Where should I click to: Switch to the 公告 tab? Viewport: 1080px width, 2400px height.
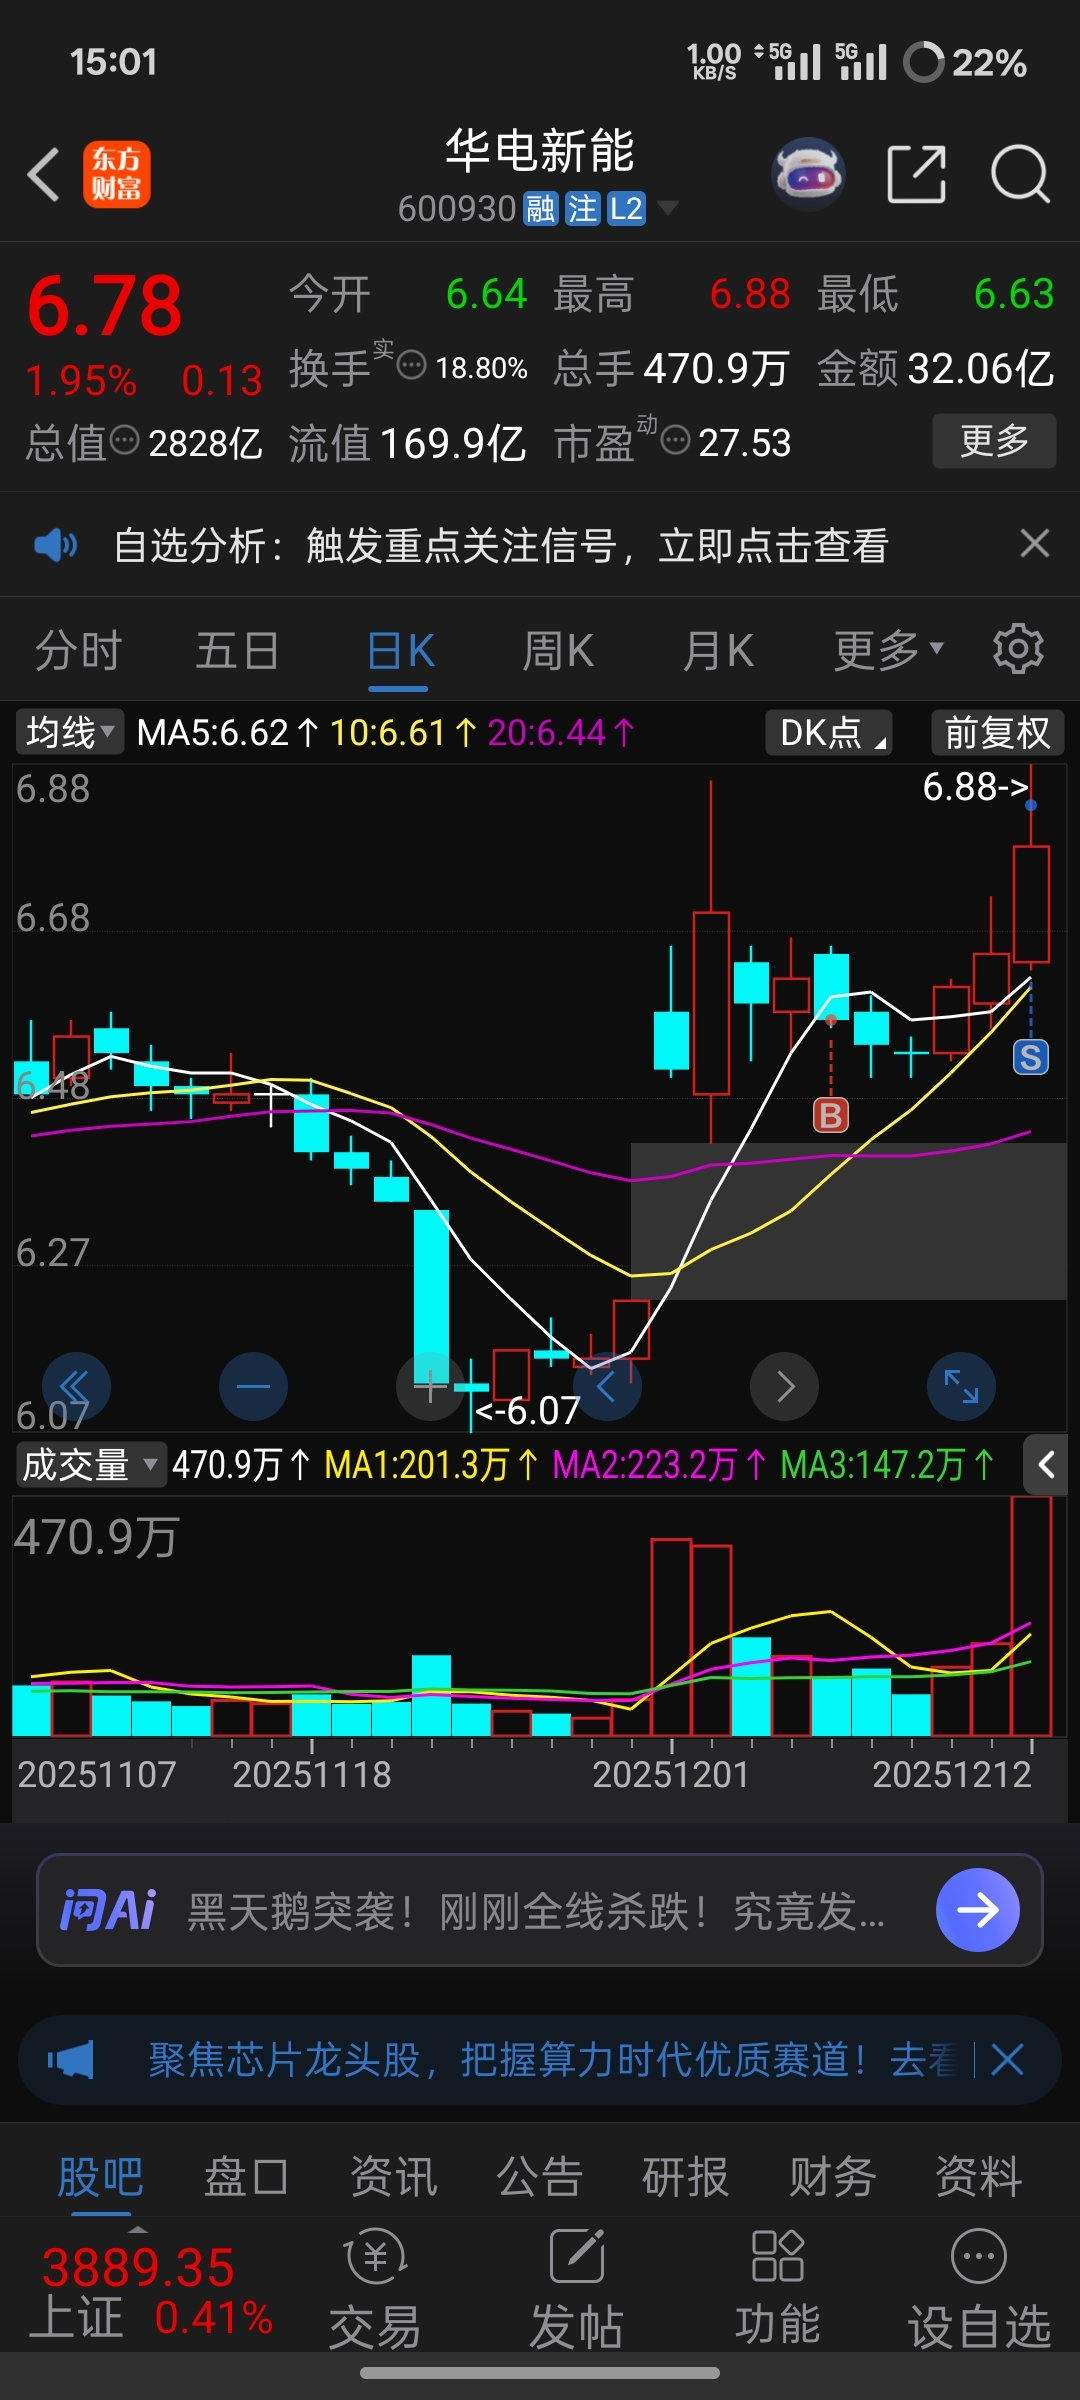point(540,2177)
